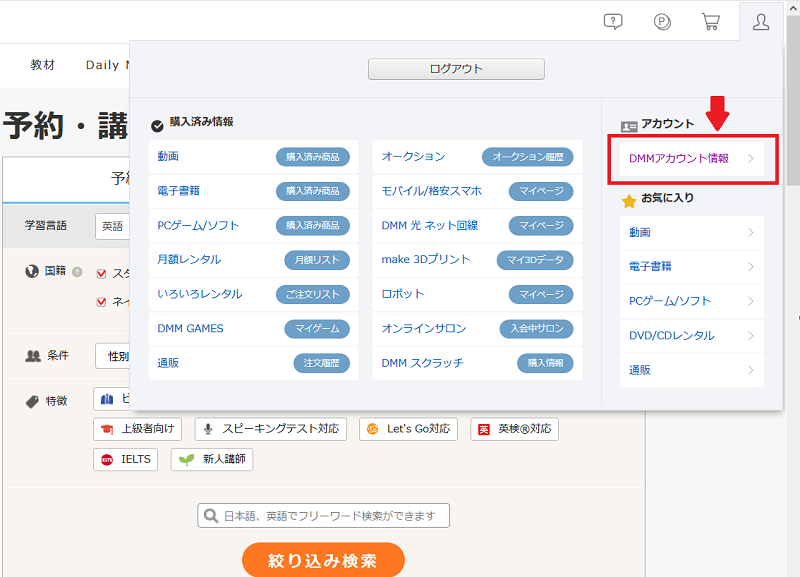Open 動画 in favorites list
Viewport: 800px width, 577px height.
(691, 232)
